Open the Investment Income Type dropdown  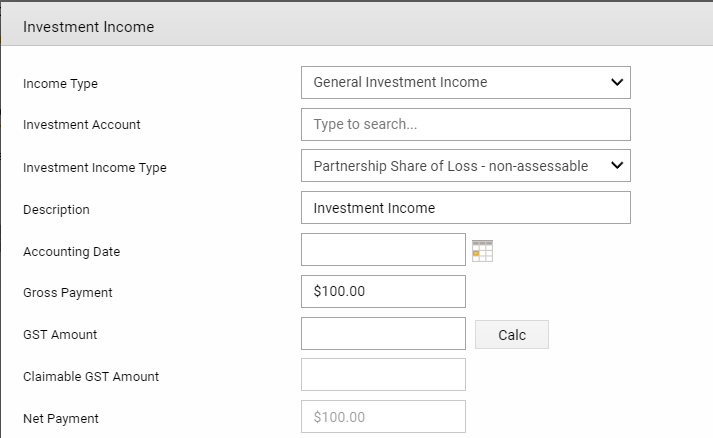pos(466,166)
